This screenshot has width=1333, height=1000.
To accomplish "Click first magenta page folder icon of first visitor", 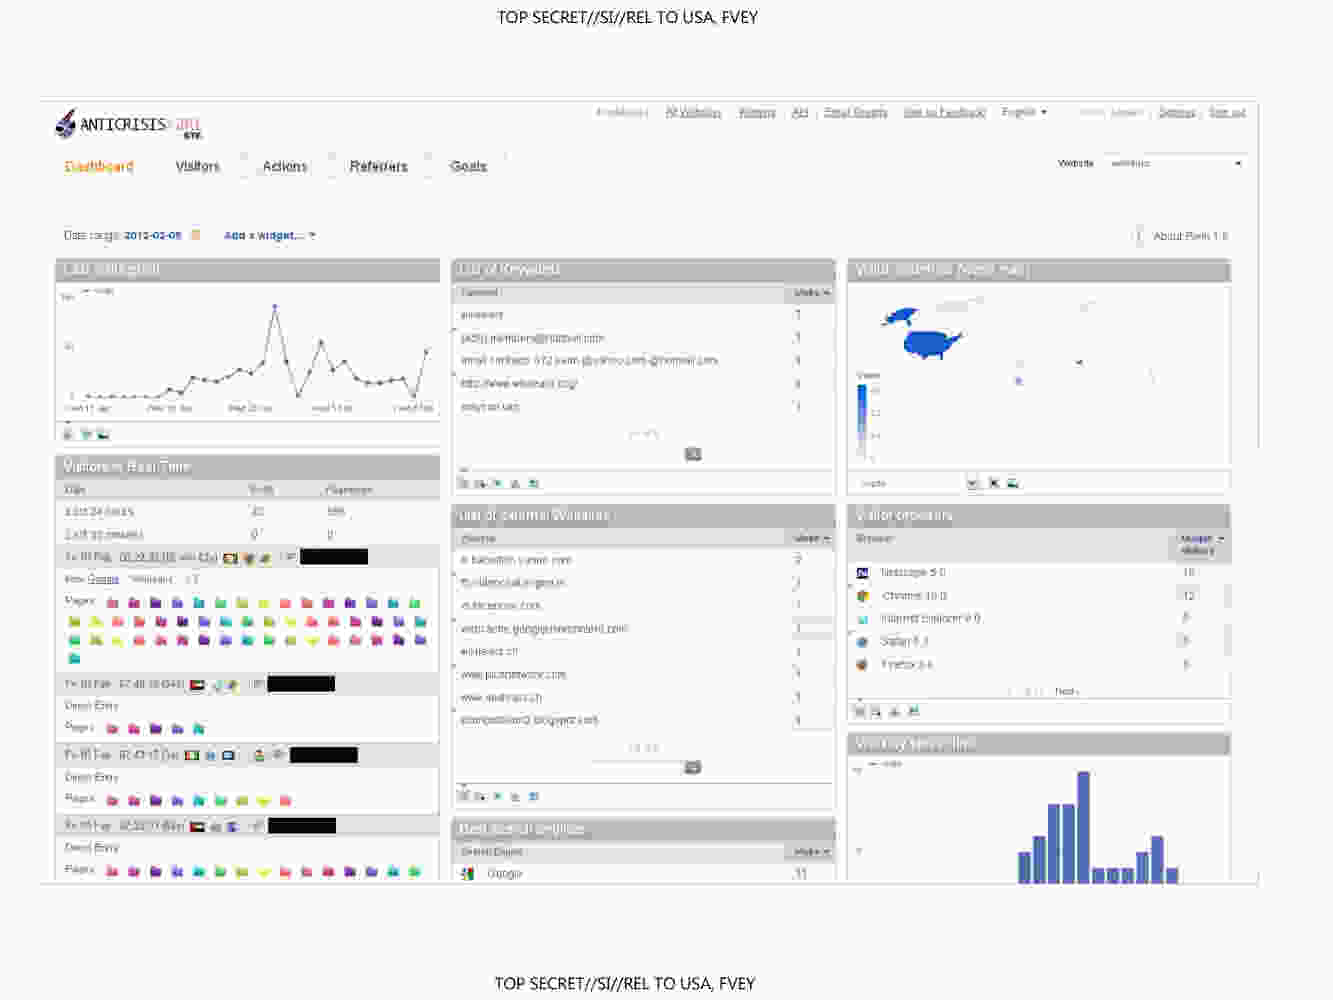I will click(113, 603).
